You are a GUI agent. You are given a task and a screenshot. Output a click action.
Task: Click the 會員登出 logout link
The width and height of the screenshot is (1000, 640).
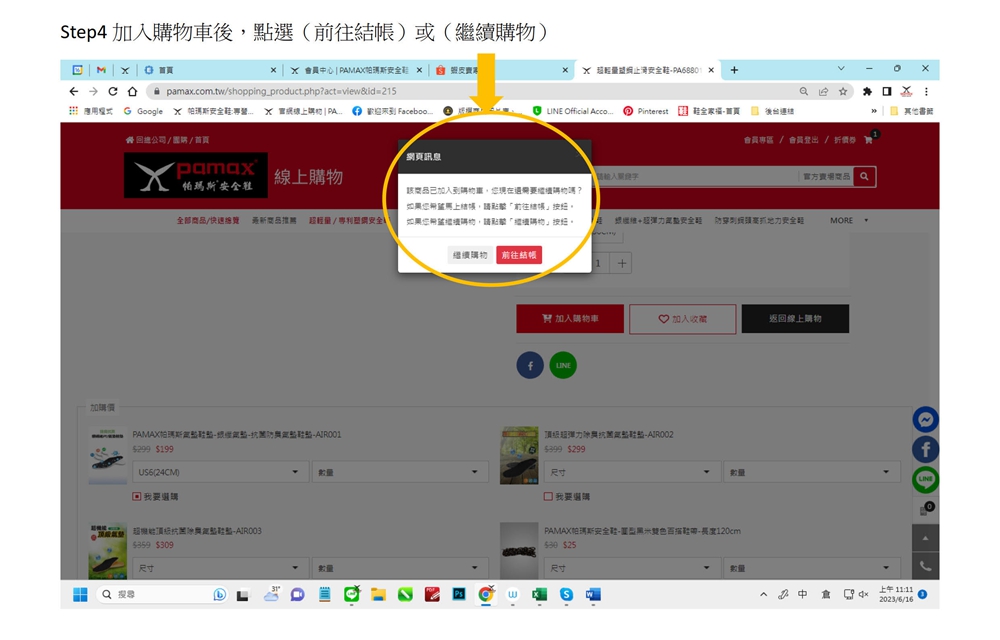click(x=804, y=140)
